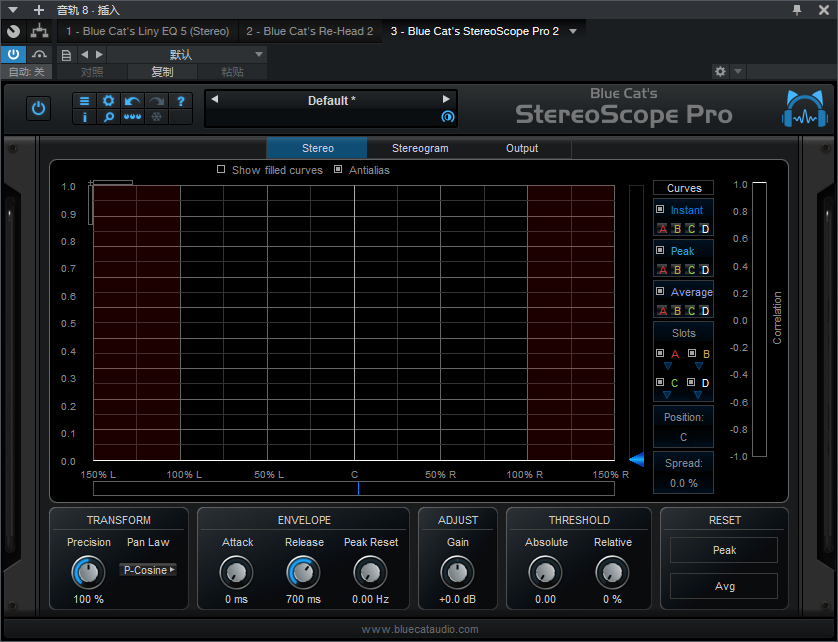
Task: Click the host gear options icon
Action: (x=720, y=71)
